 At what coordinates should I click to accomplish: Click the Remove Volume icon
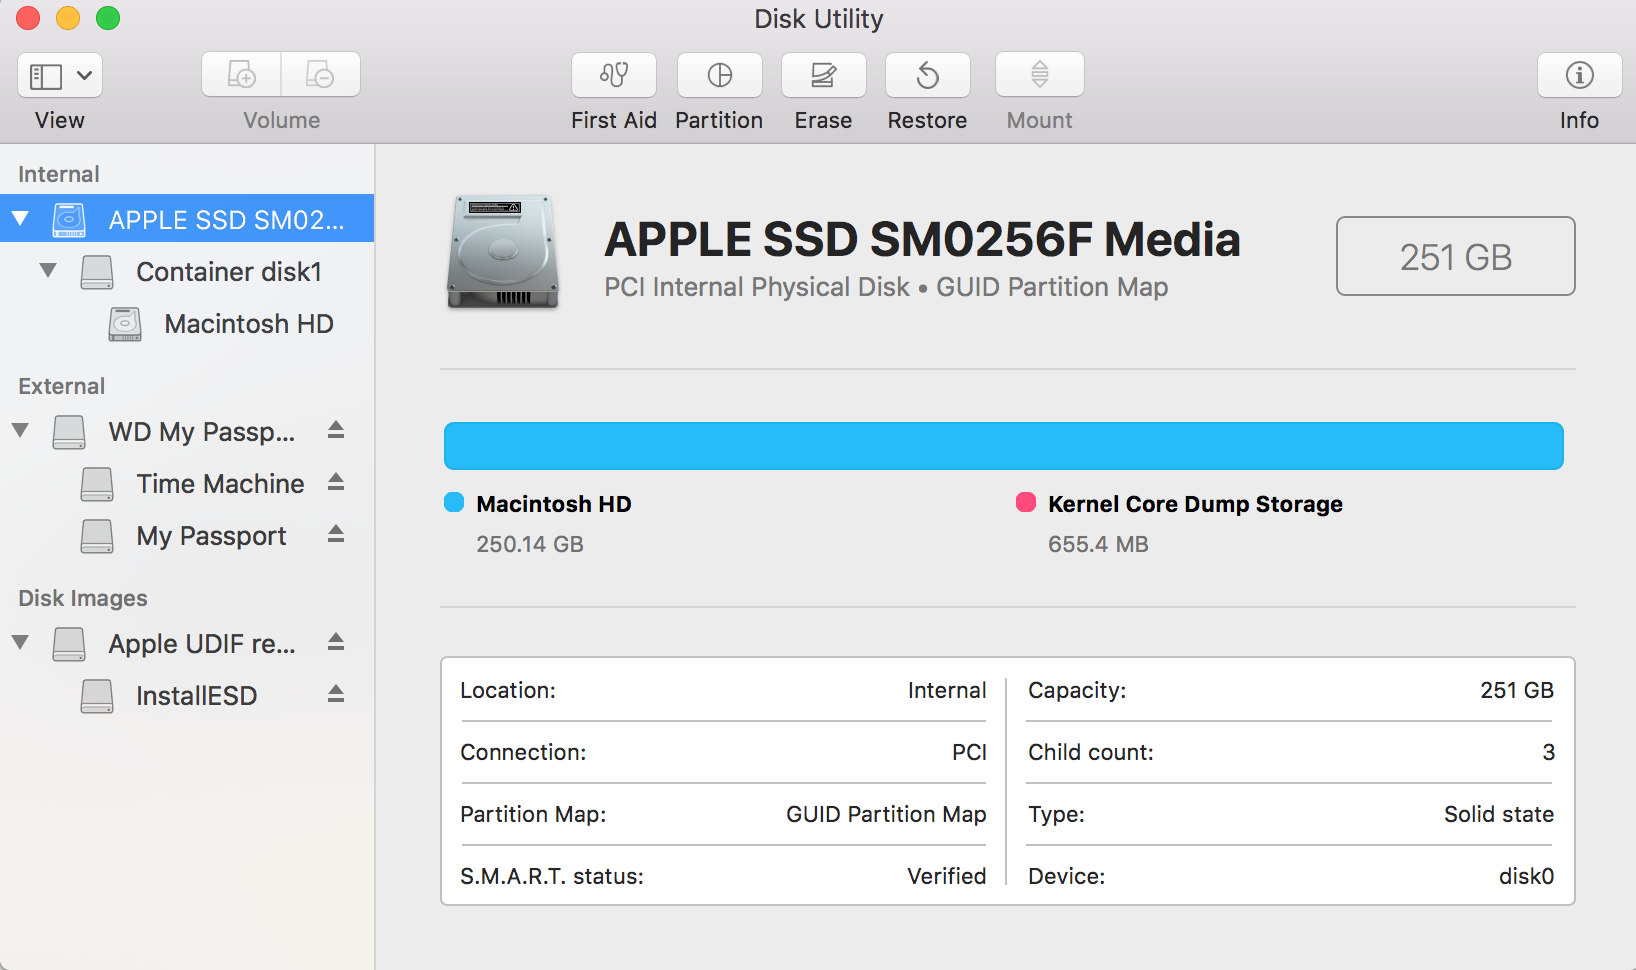coord(320,75)
